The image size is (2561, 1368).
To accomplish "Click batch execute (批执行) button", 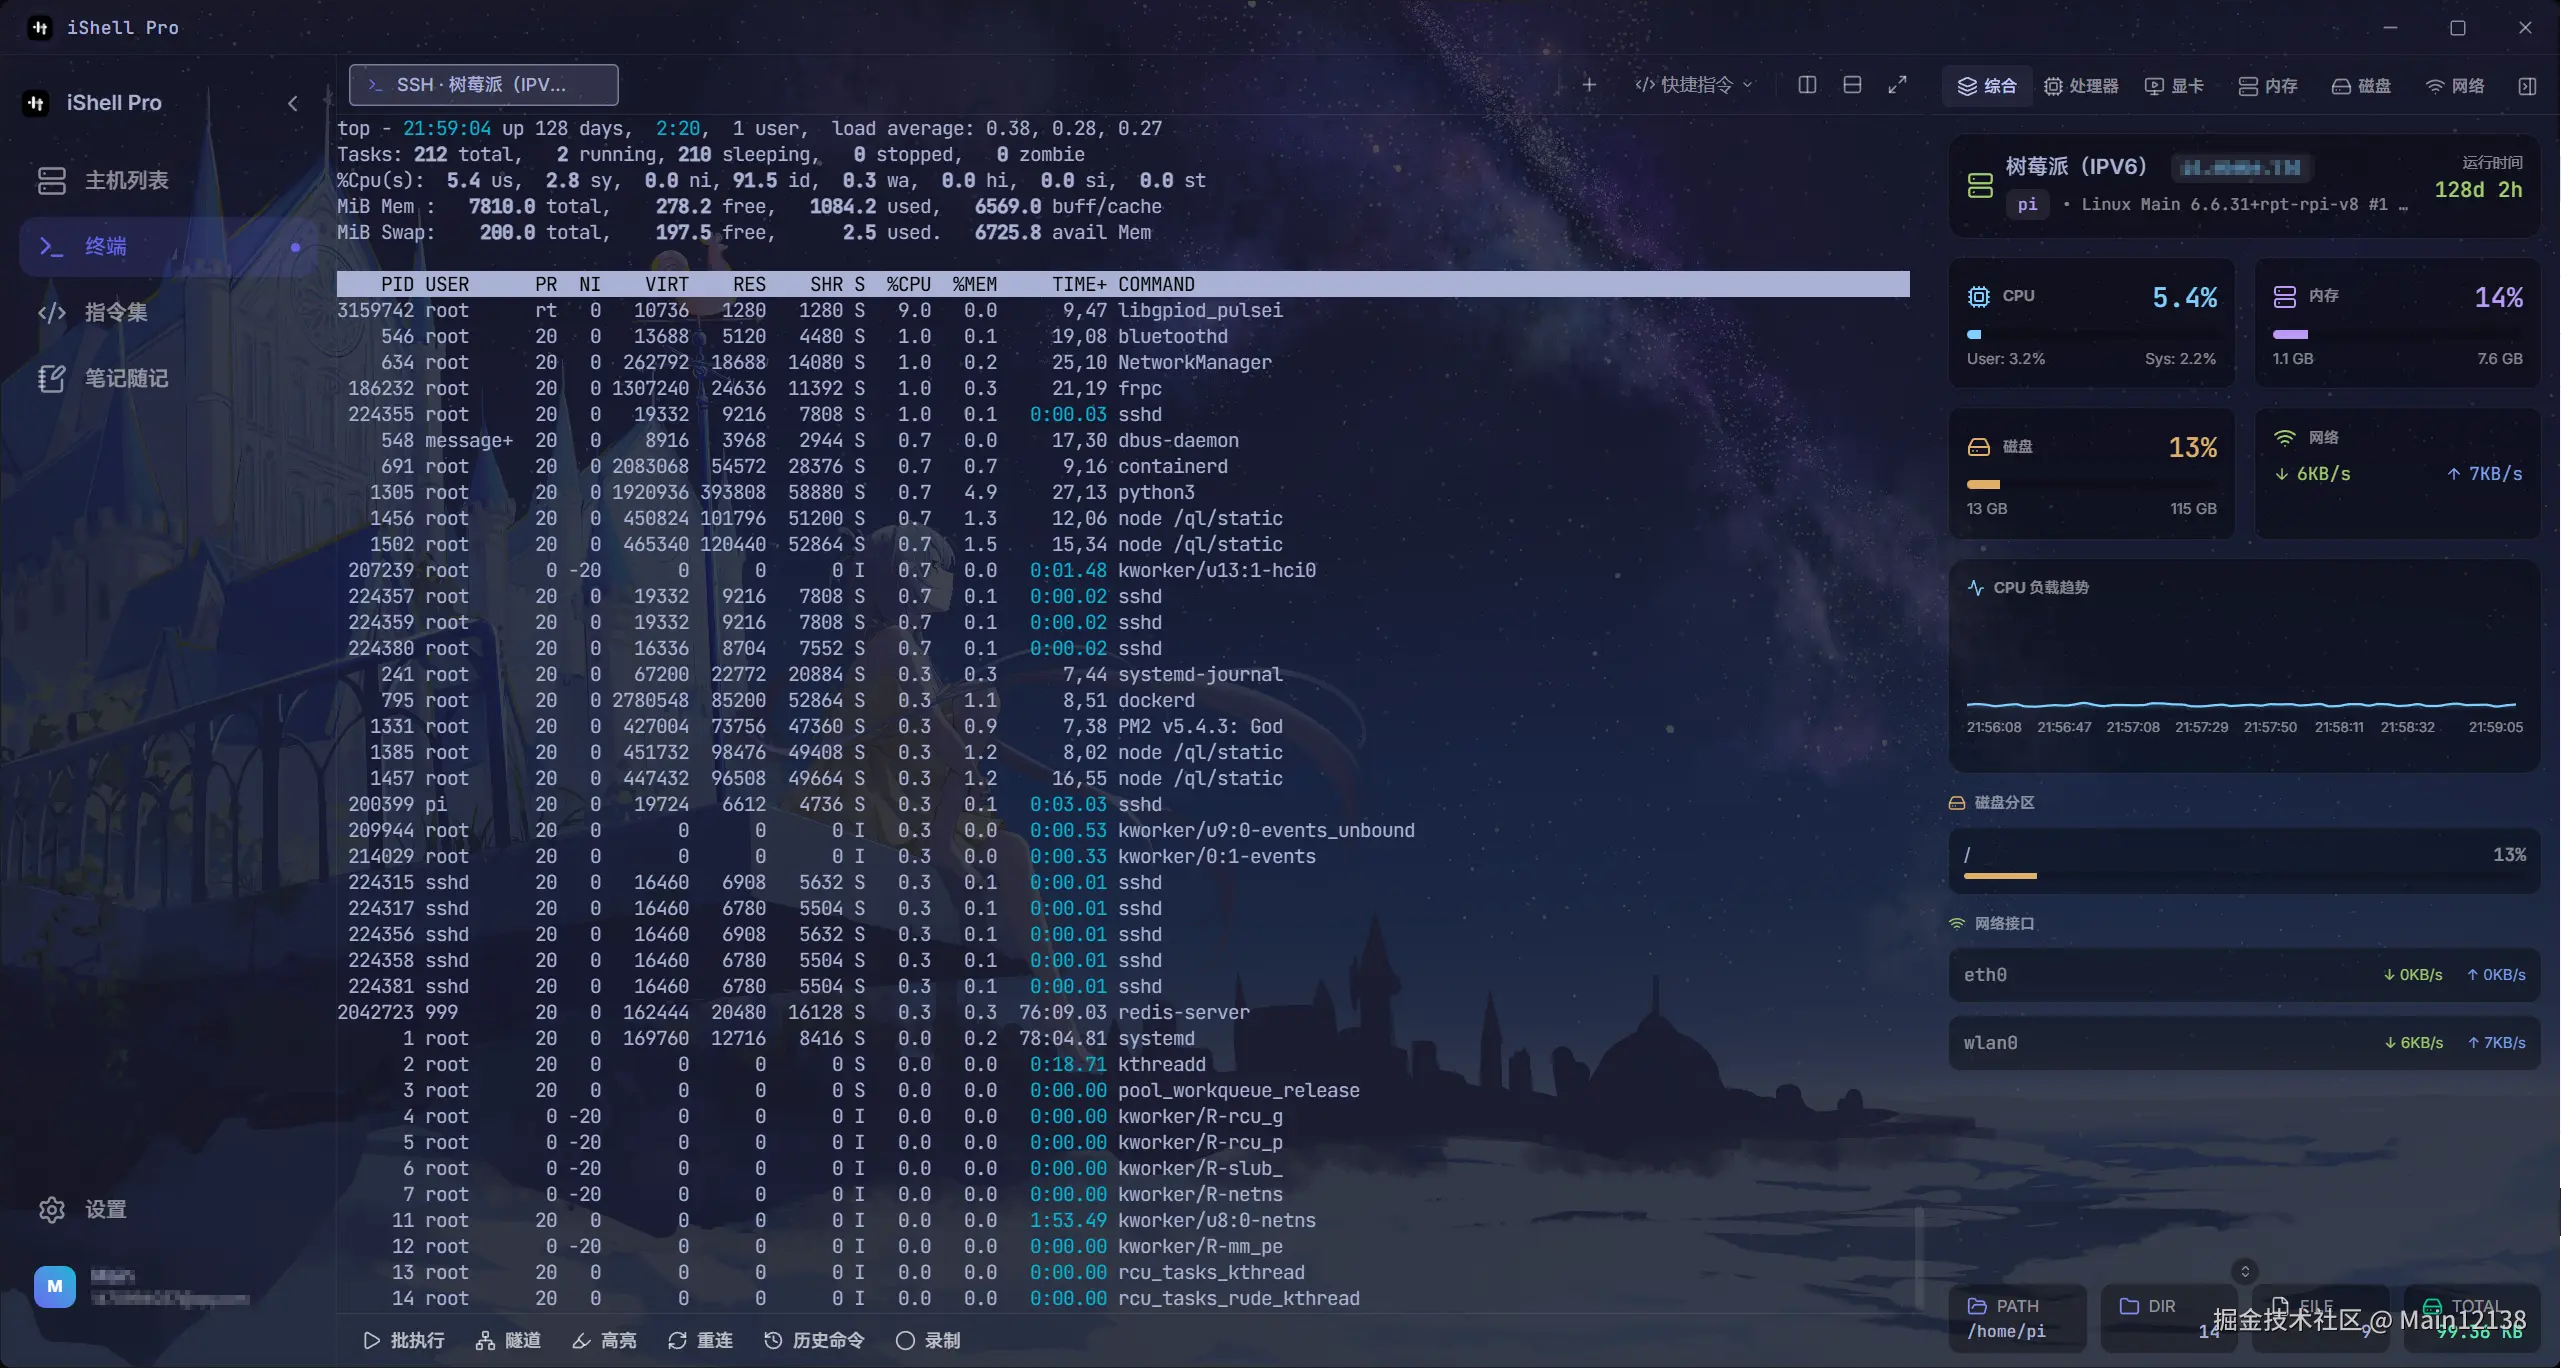I will click(404, 1340).
